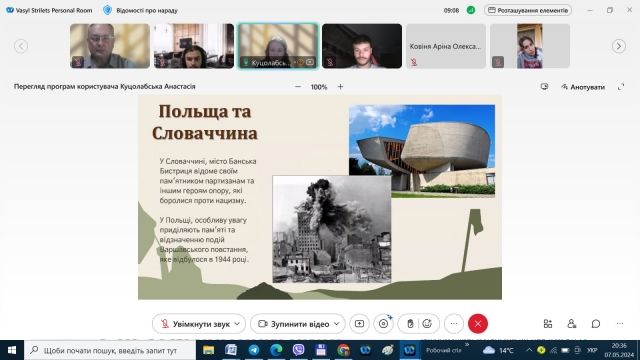This screenshot has width=640, height=360.
Task: Open Google Chrome from the taskbar
Action: pos(343,350)
